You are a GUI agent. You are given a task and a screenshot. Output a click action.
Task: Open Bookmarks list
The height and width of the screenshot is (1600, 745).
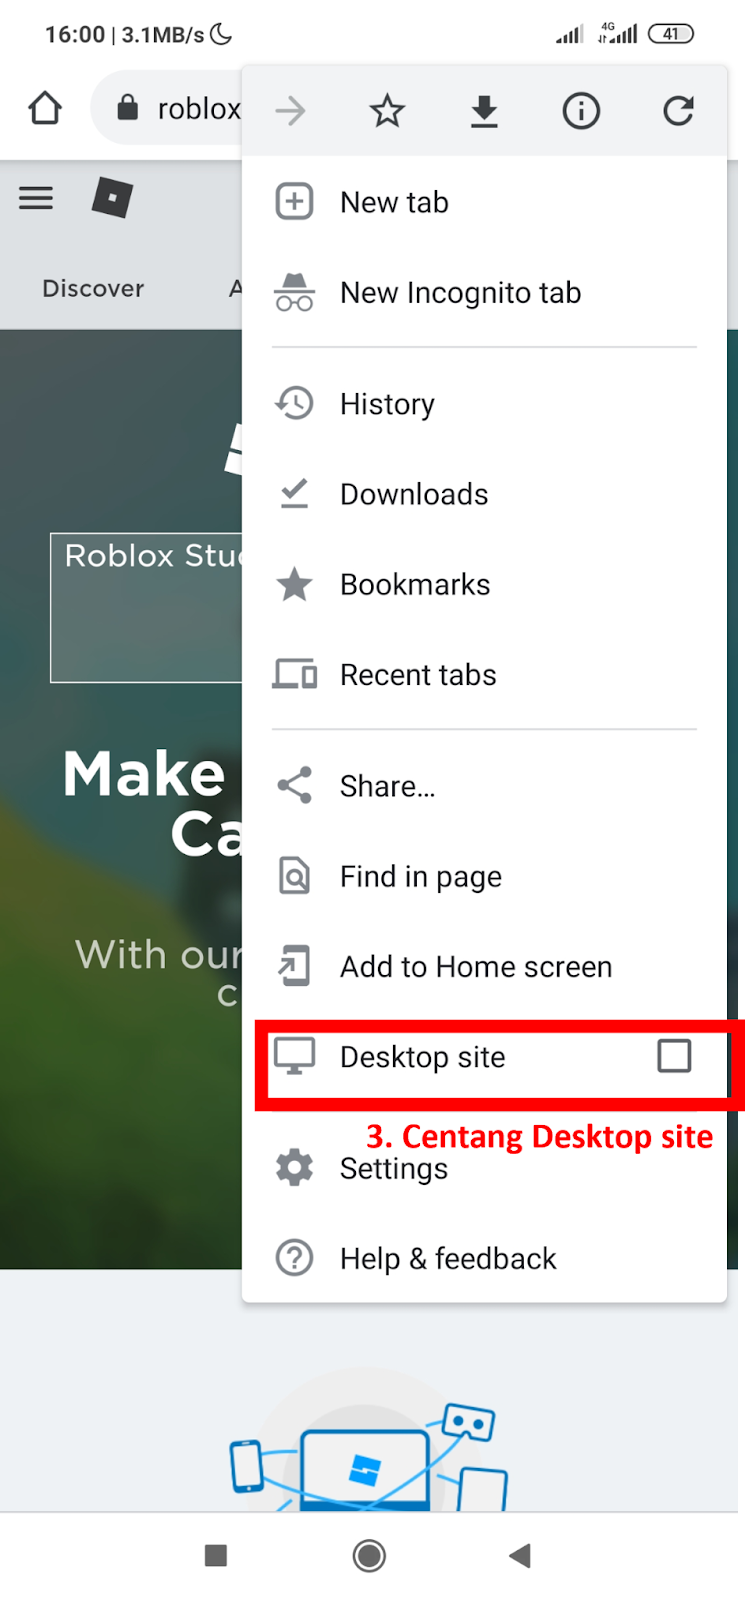point(415,585)
